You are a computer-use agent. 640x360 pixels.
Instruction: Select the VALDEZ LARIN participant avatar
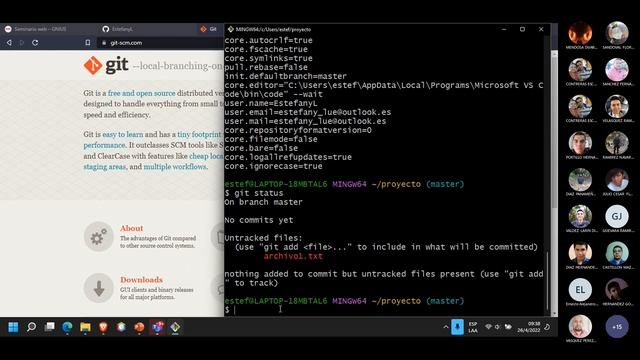pos(580,217)
